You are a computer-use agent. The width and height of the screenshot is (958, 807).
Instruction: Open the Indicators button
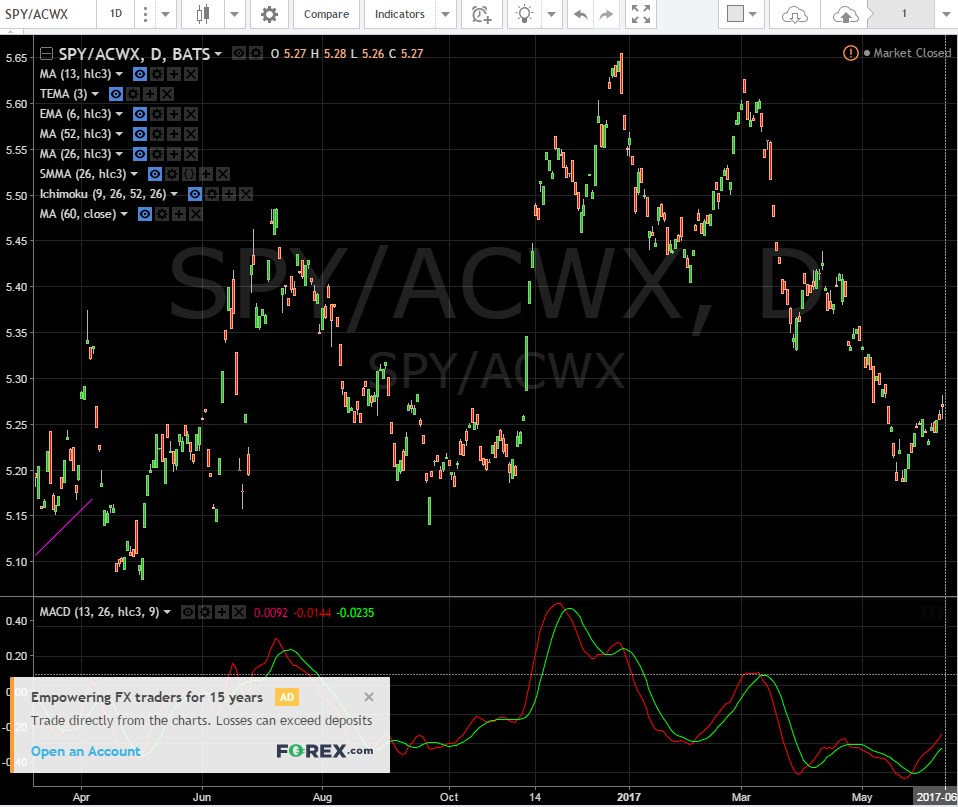(x=400, y=14)
